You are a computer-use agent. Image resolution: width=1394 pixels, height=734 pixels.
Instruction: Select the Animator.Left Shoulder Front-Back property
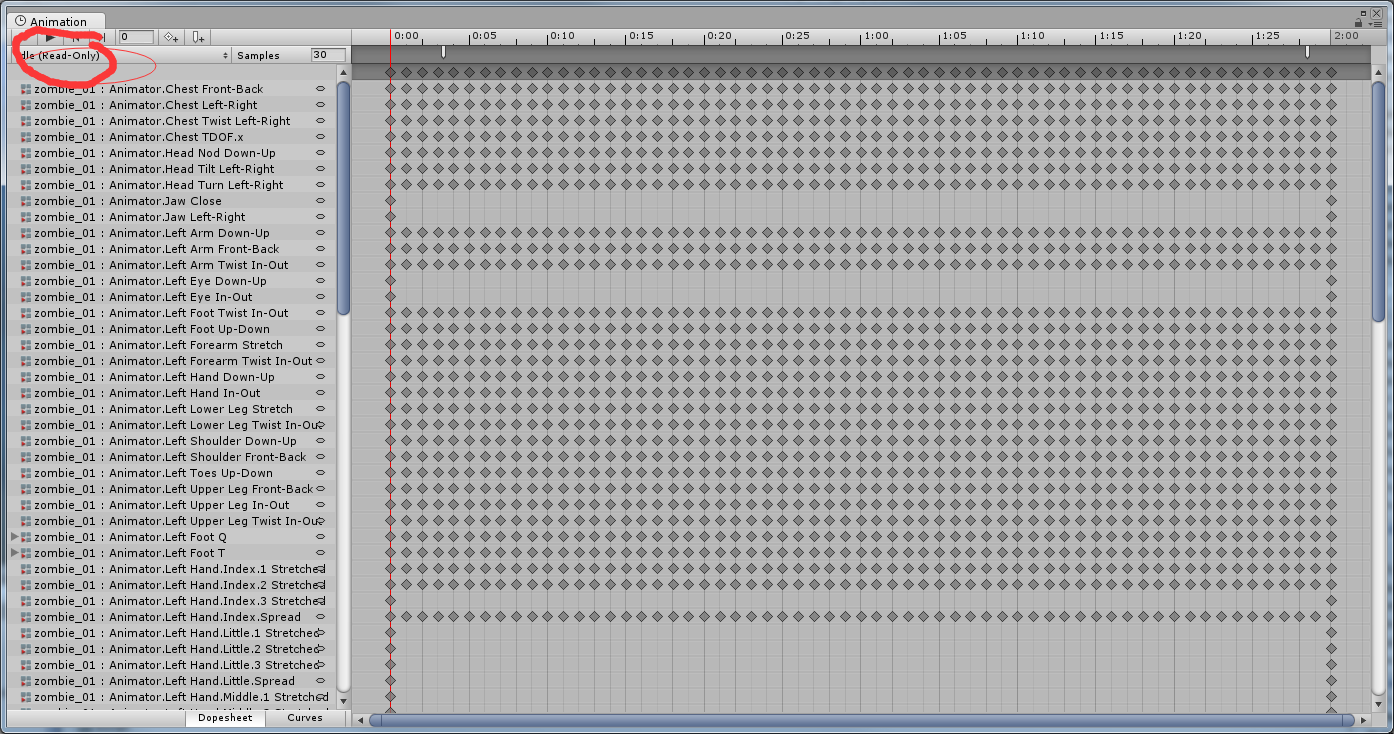pyautogui.click(x=170, y=457)
